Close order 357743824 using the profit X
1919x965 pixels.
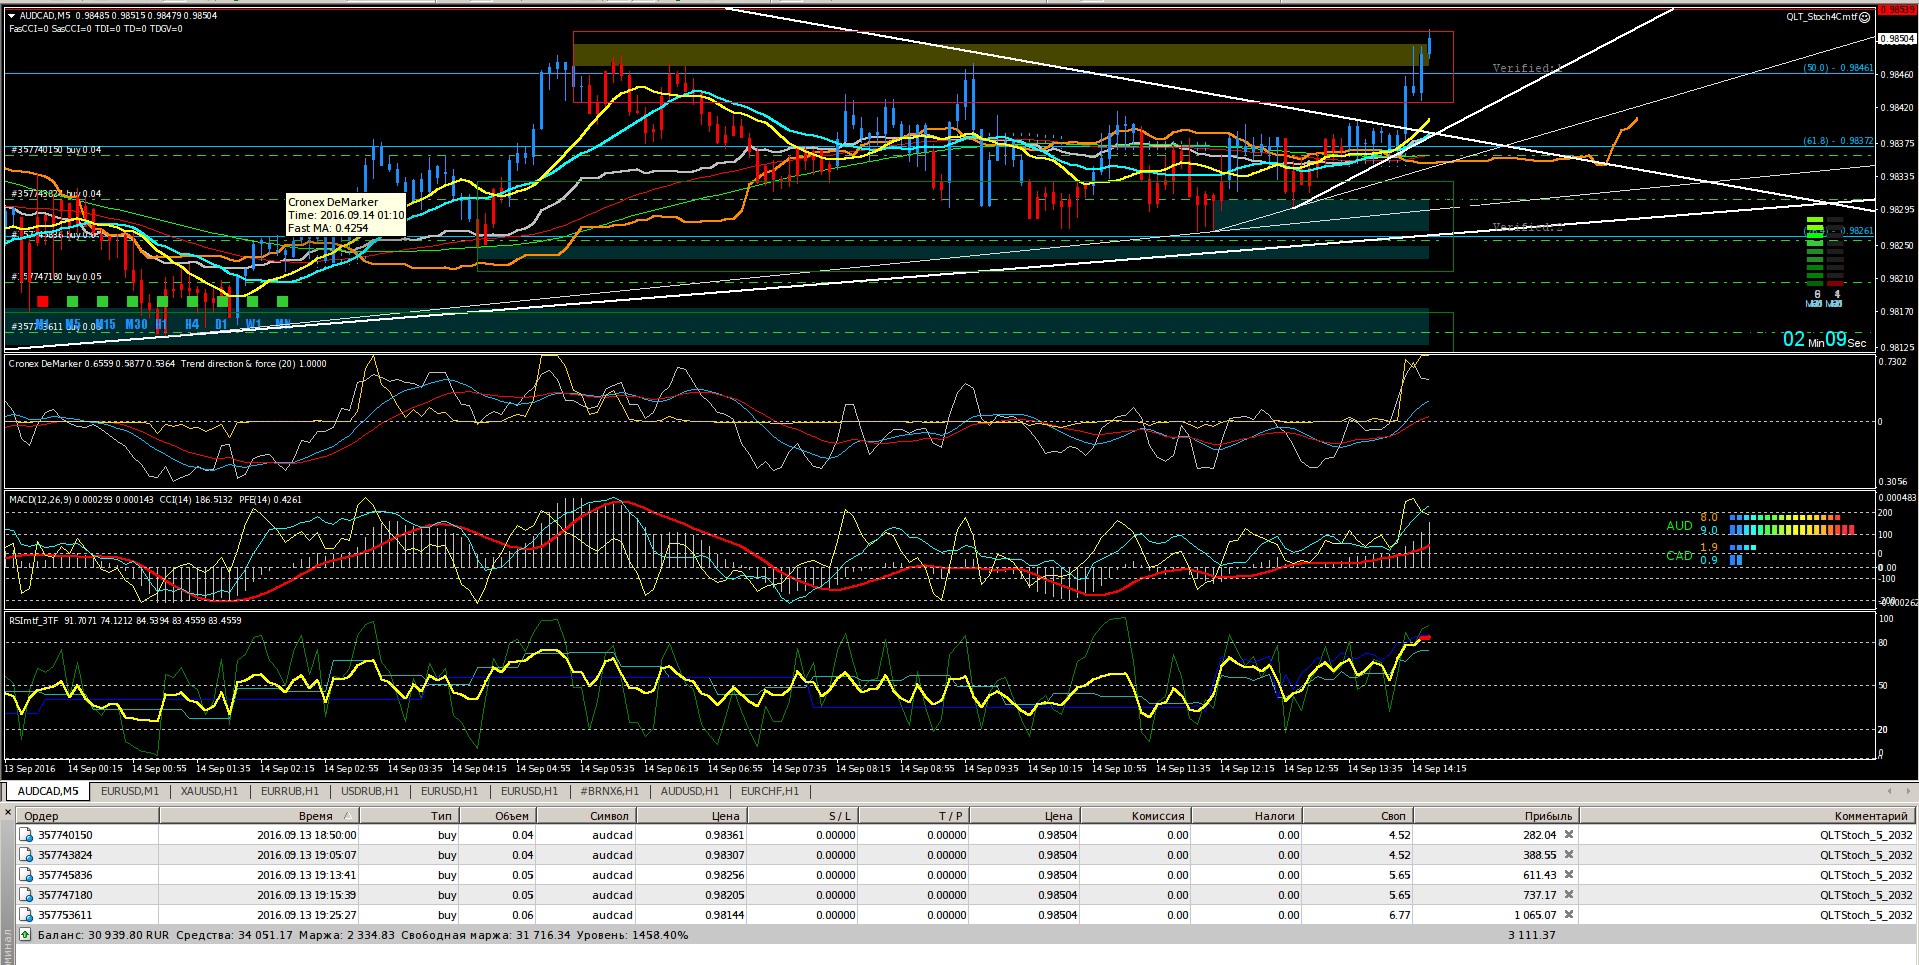point(1569,855)
